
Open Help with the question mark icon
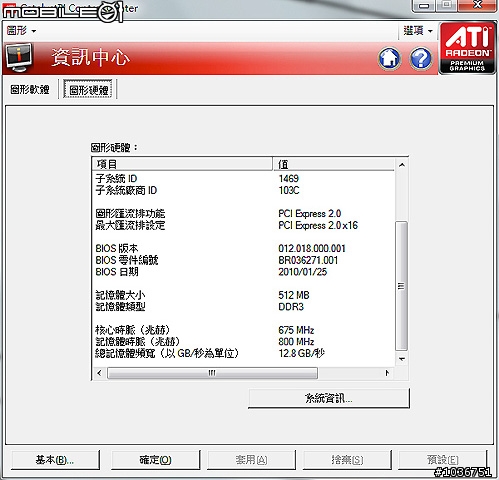421,59
